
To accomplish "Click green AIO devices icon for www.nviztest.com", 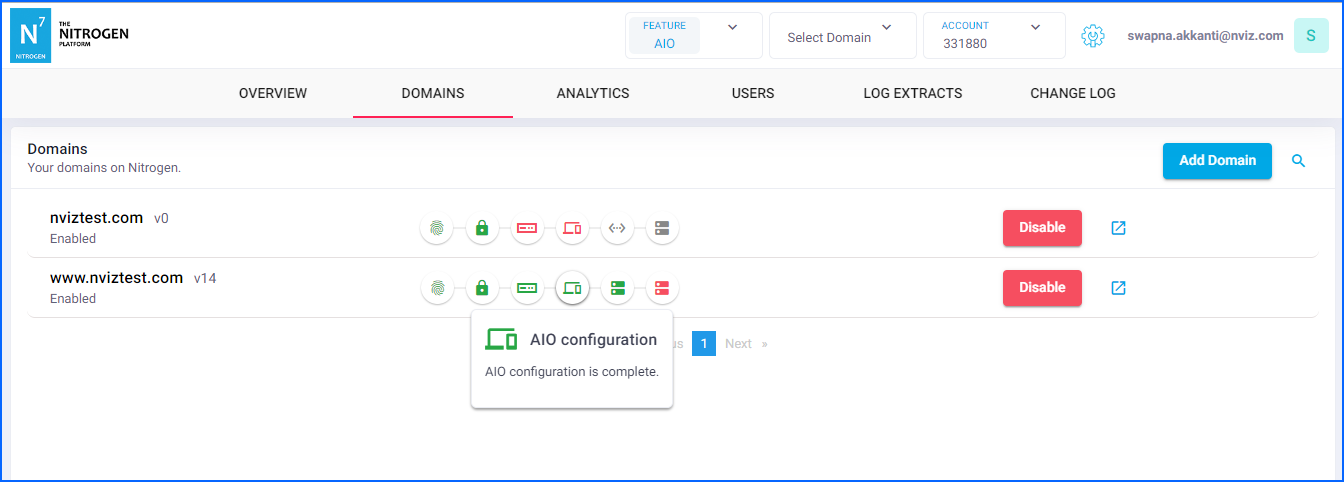I will (x=572, y=288).
